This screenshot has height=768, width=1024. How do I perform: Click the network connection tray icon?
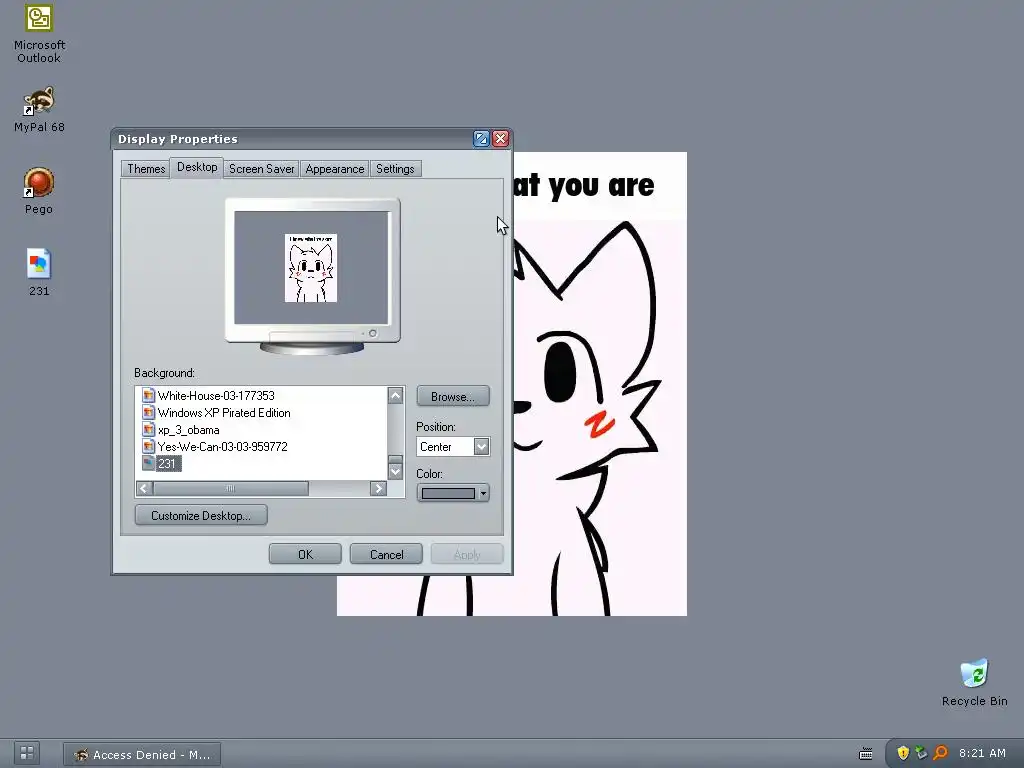click(x=921, y=753)
